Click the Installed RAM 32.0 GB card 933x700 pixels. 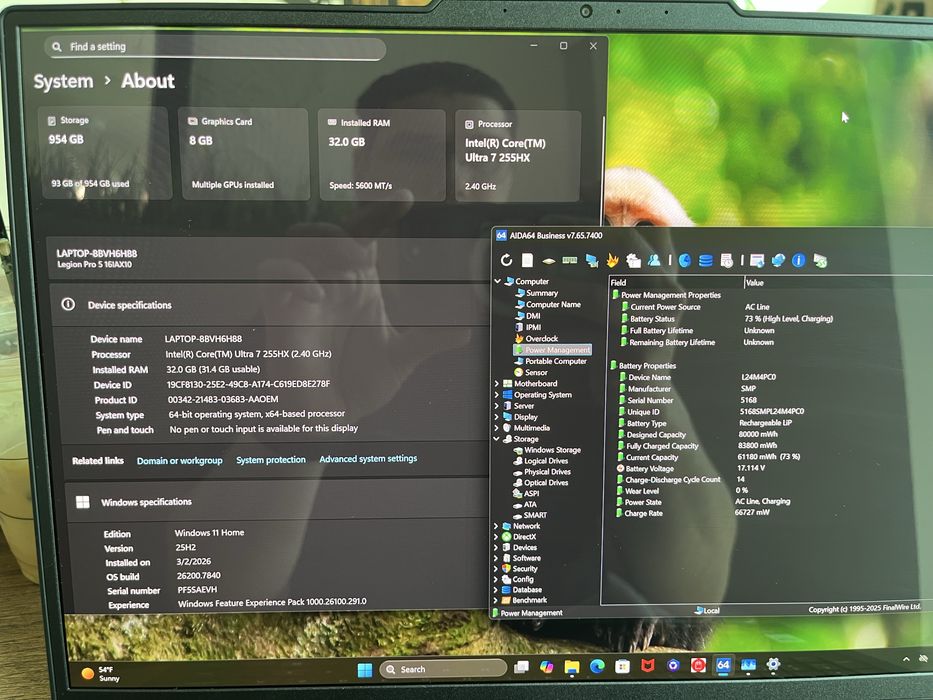tap(382, 155)
